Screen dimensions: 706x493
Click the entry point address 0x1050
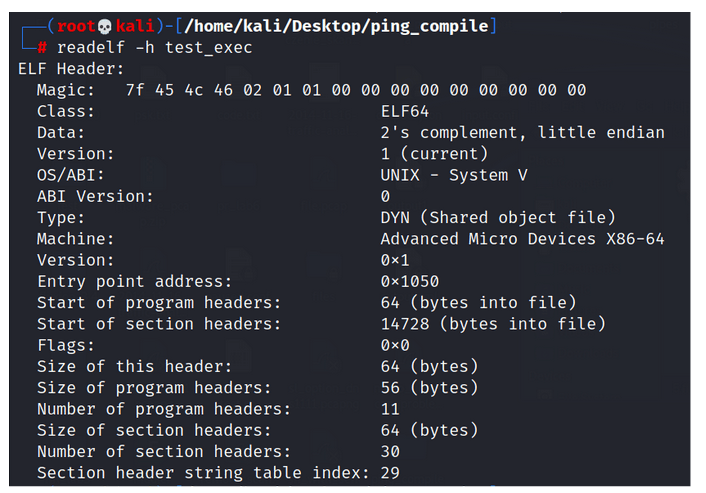pyautogui.click(x=410, y=281)
